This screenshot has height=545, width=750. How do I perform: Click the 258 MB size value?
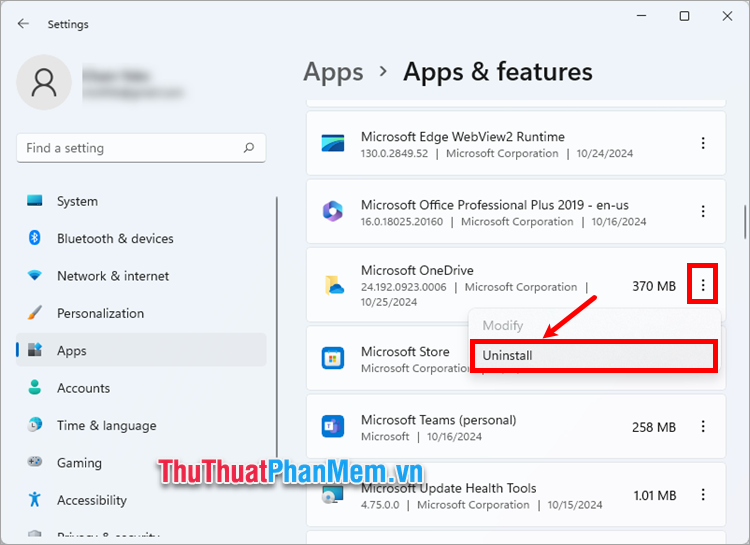coord(654,427)
